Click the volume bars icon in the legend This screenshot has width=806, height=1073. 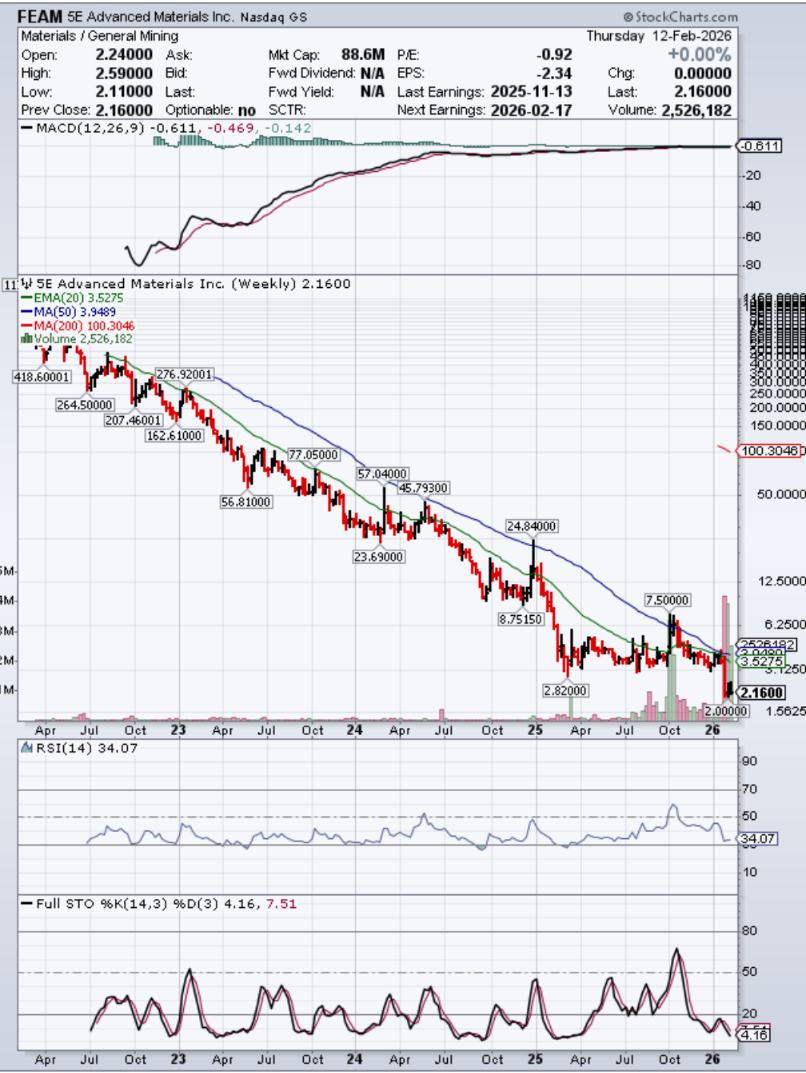[x=27, y=338]
